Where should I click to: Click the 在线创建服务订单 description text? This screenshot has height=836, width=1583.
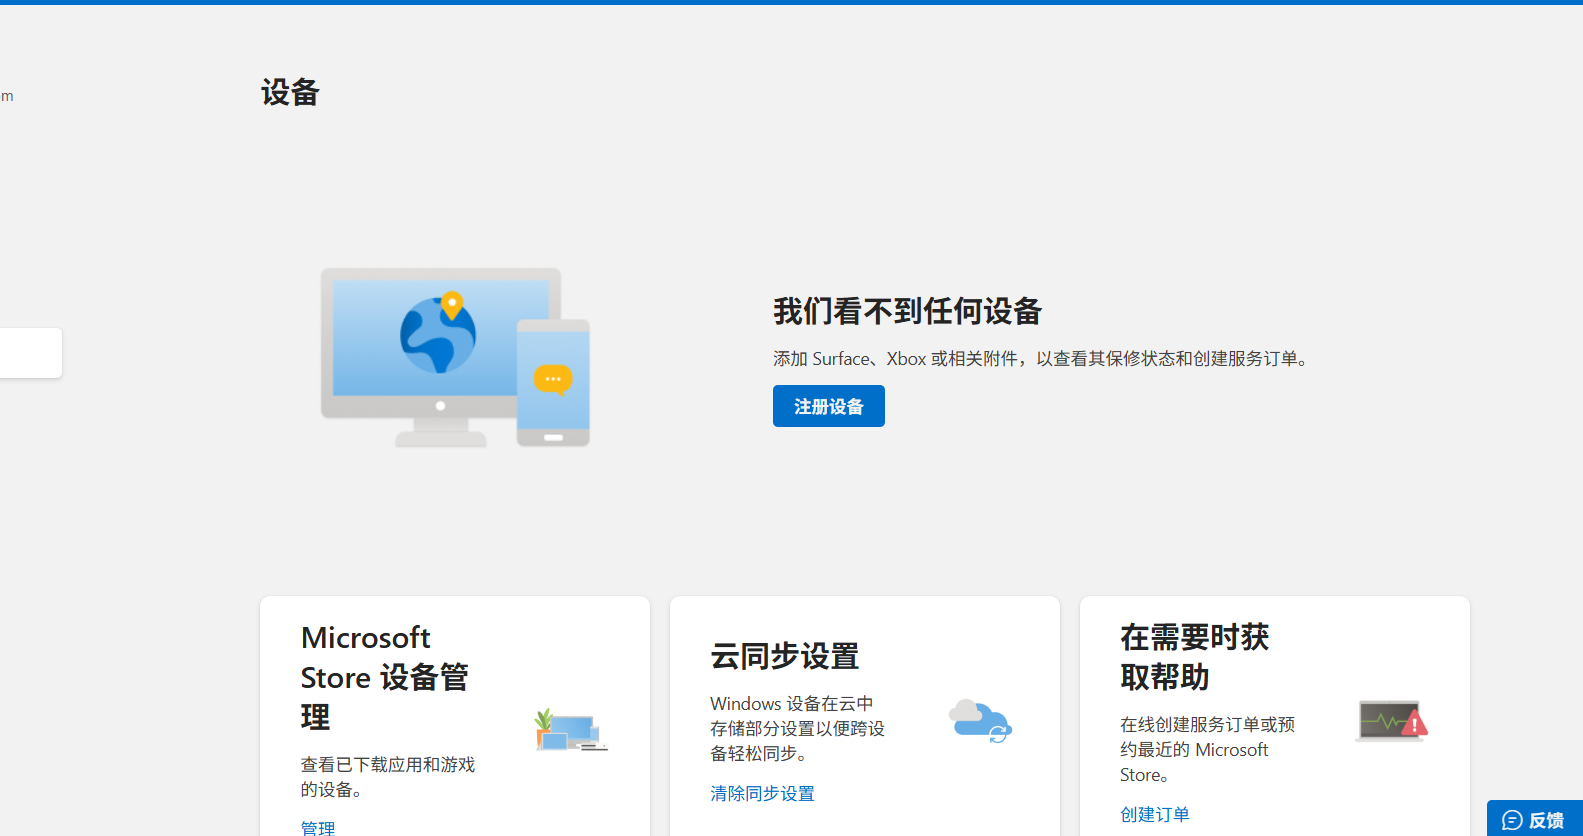(x=1207, y=749)
